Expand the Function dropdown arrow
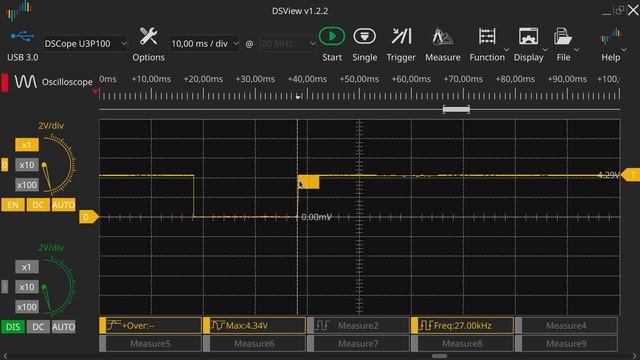This screenshot has height=360, width=640. (507, 50)
